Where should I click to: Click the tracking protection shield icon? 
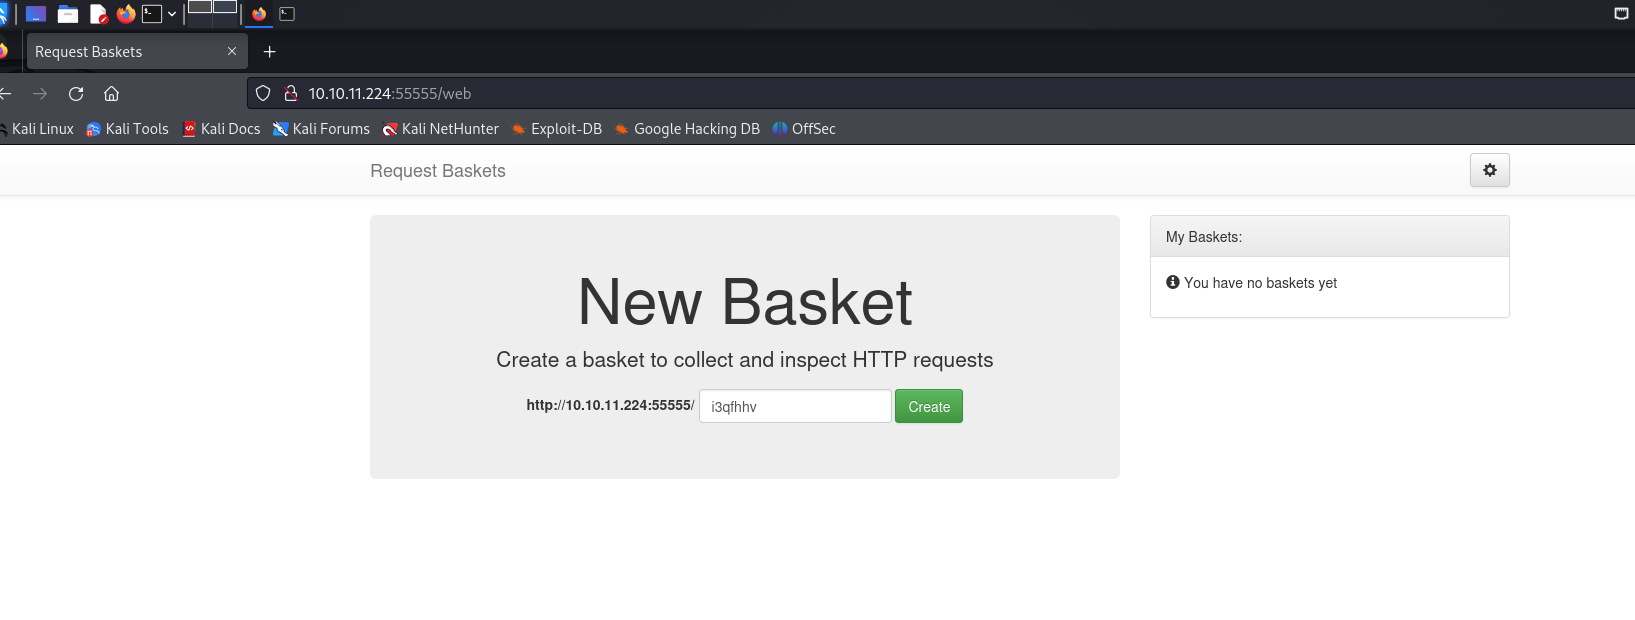coord(263,94)
